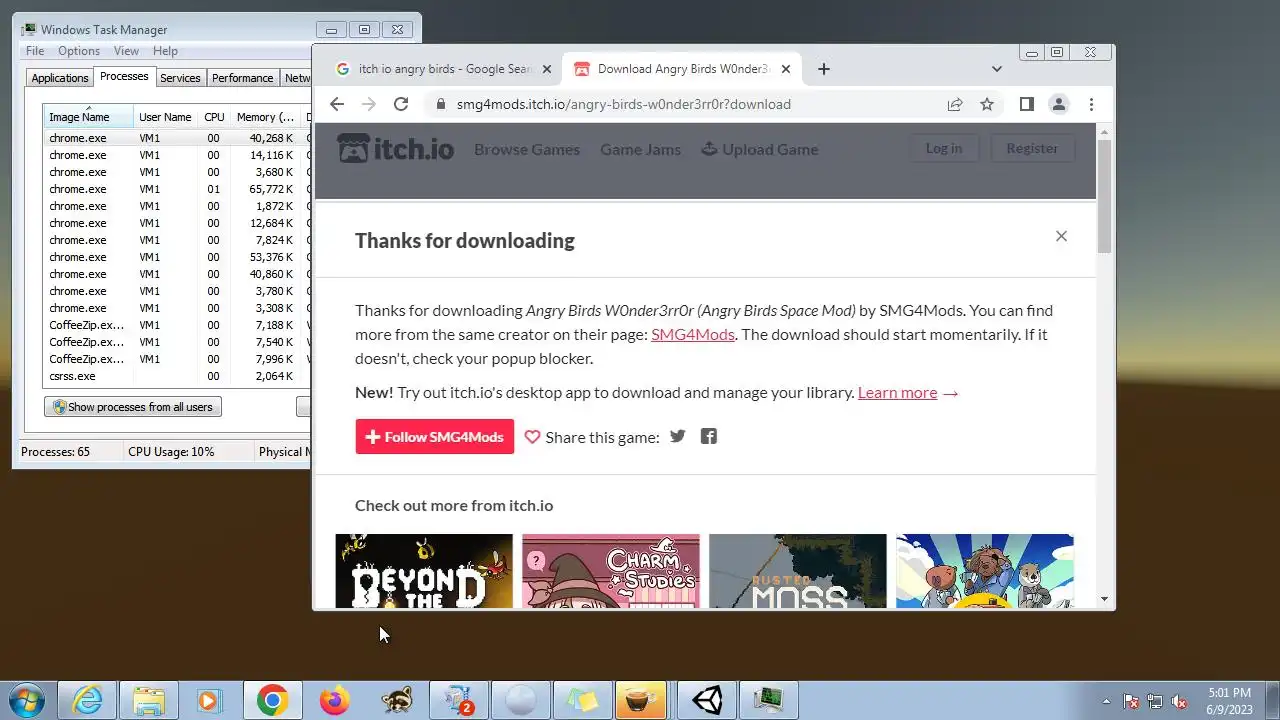Image resolution: width=1280 pixels, height=720 pixels.
Task: Open the capybara game thumbnail
Action: click(984, 571)
